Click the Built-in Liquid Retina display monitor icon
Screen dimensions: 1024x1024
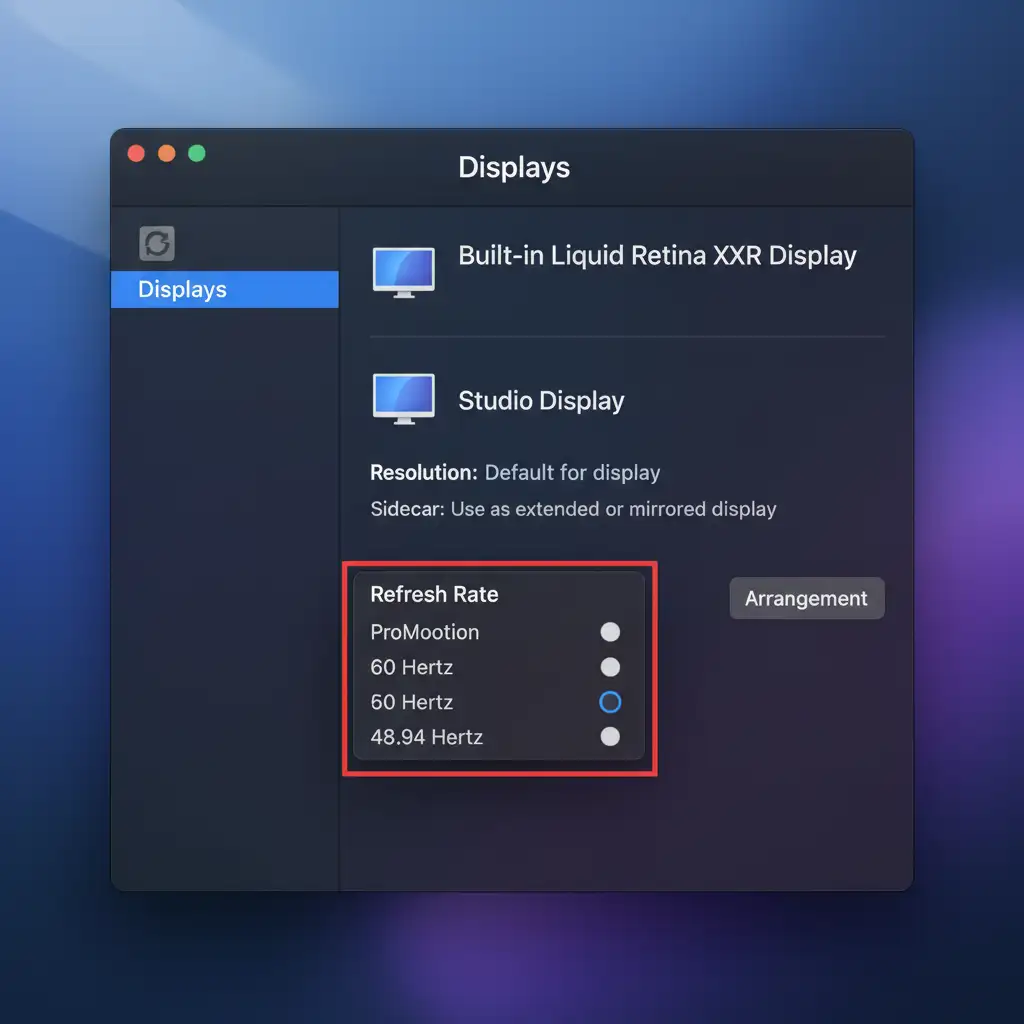pyautogui.click(x=403, y=271)
